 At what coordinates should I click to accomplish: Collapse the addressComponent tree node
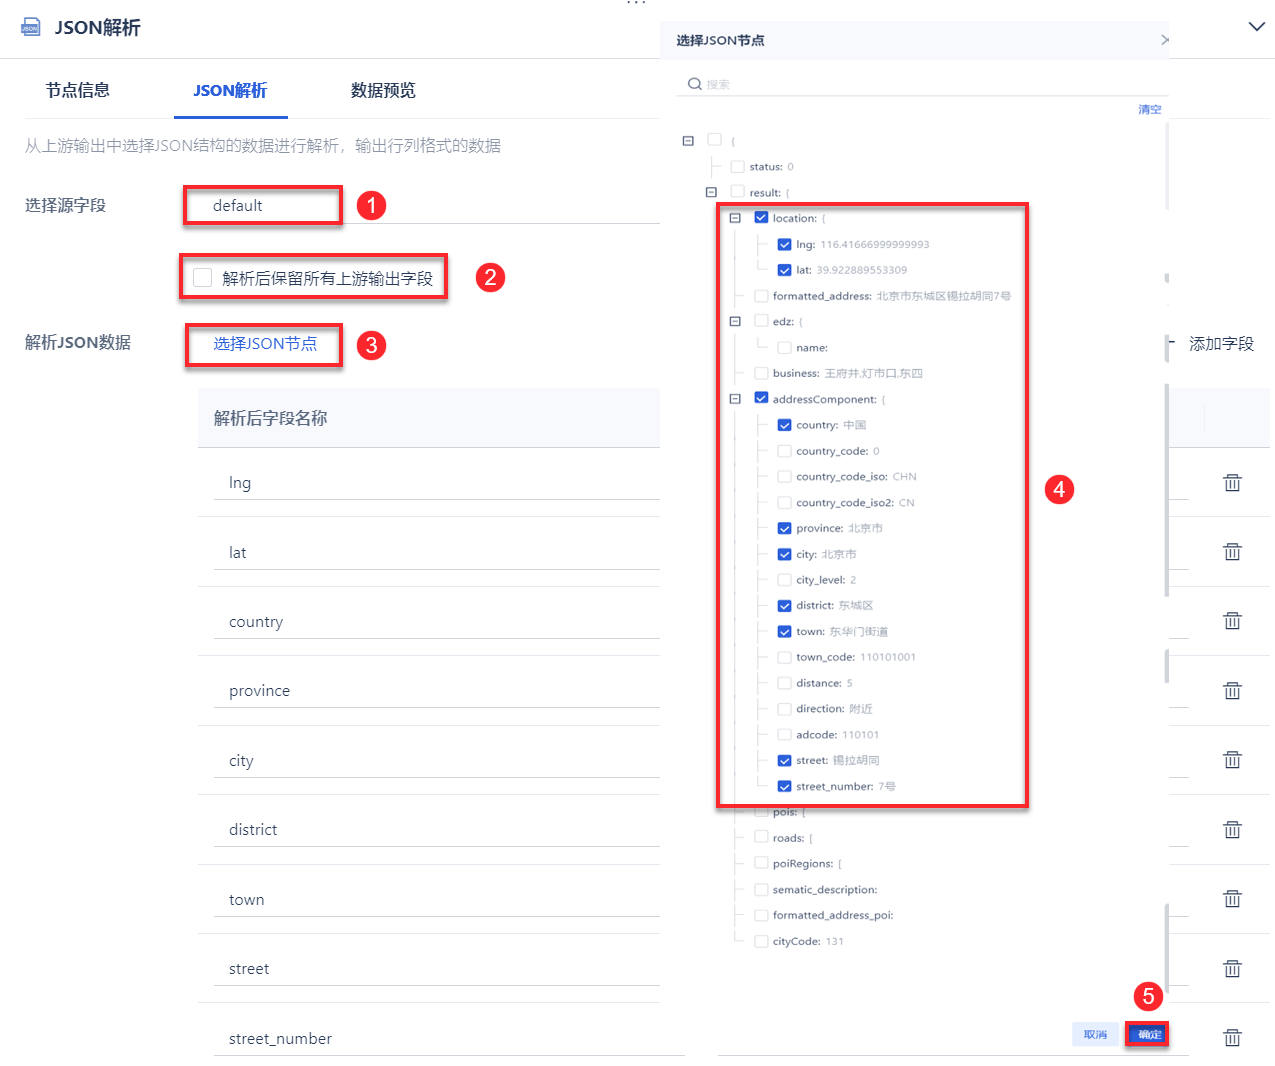[735, 399]
